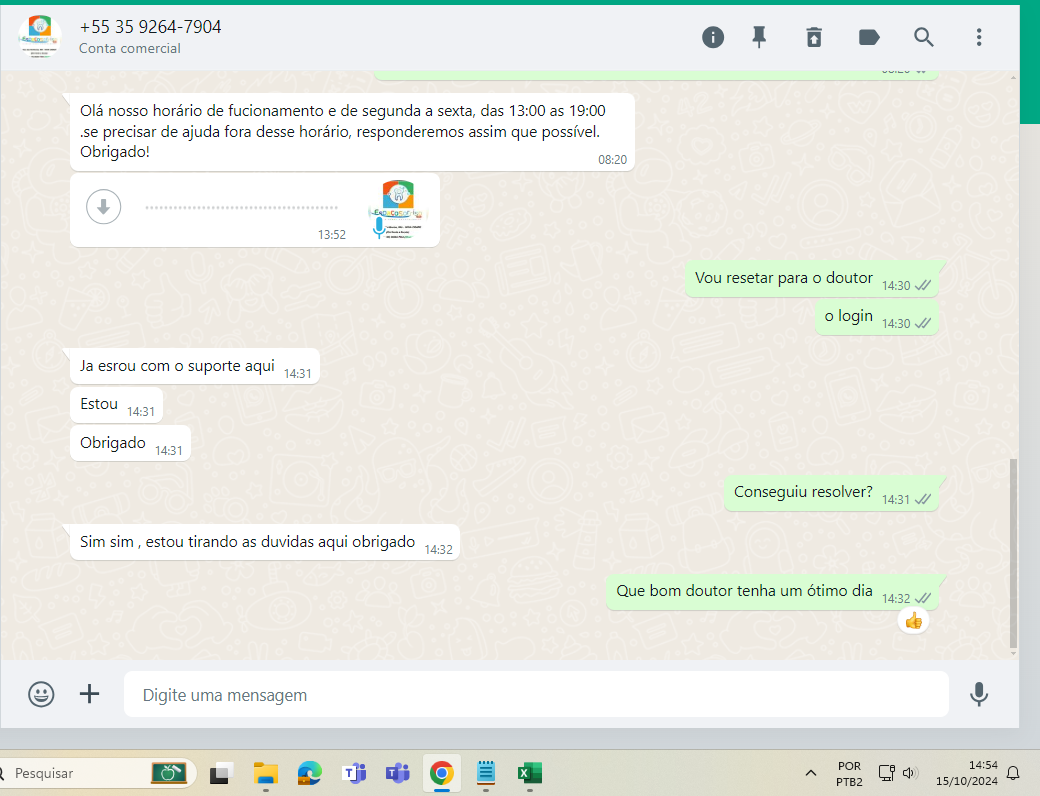Open Excel from the taskbar
1040x796 pixels.
(529, 773)
